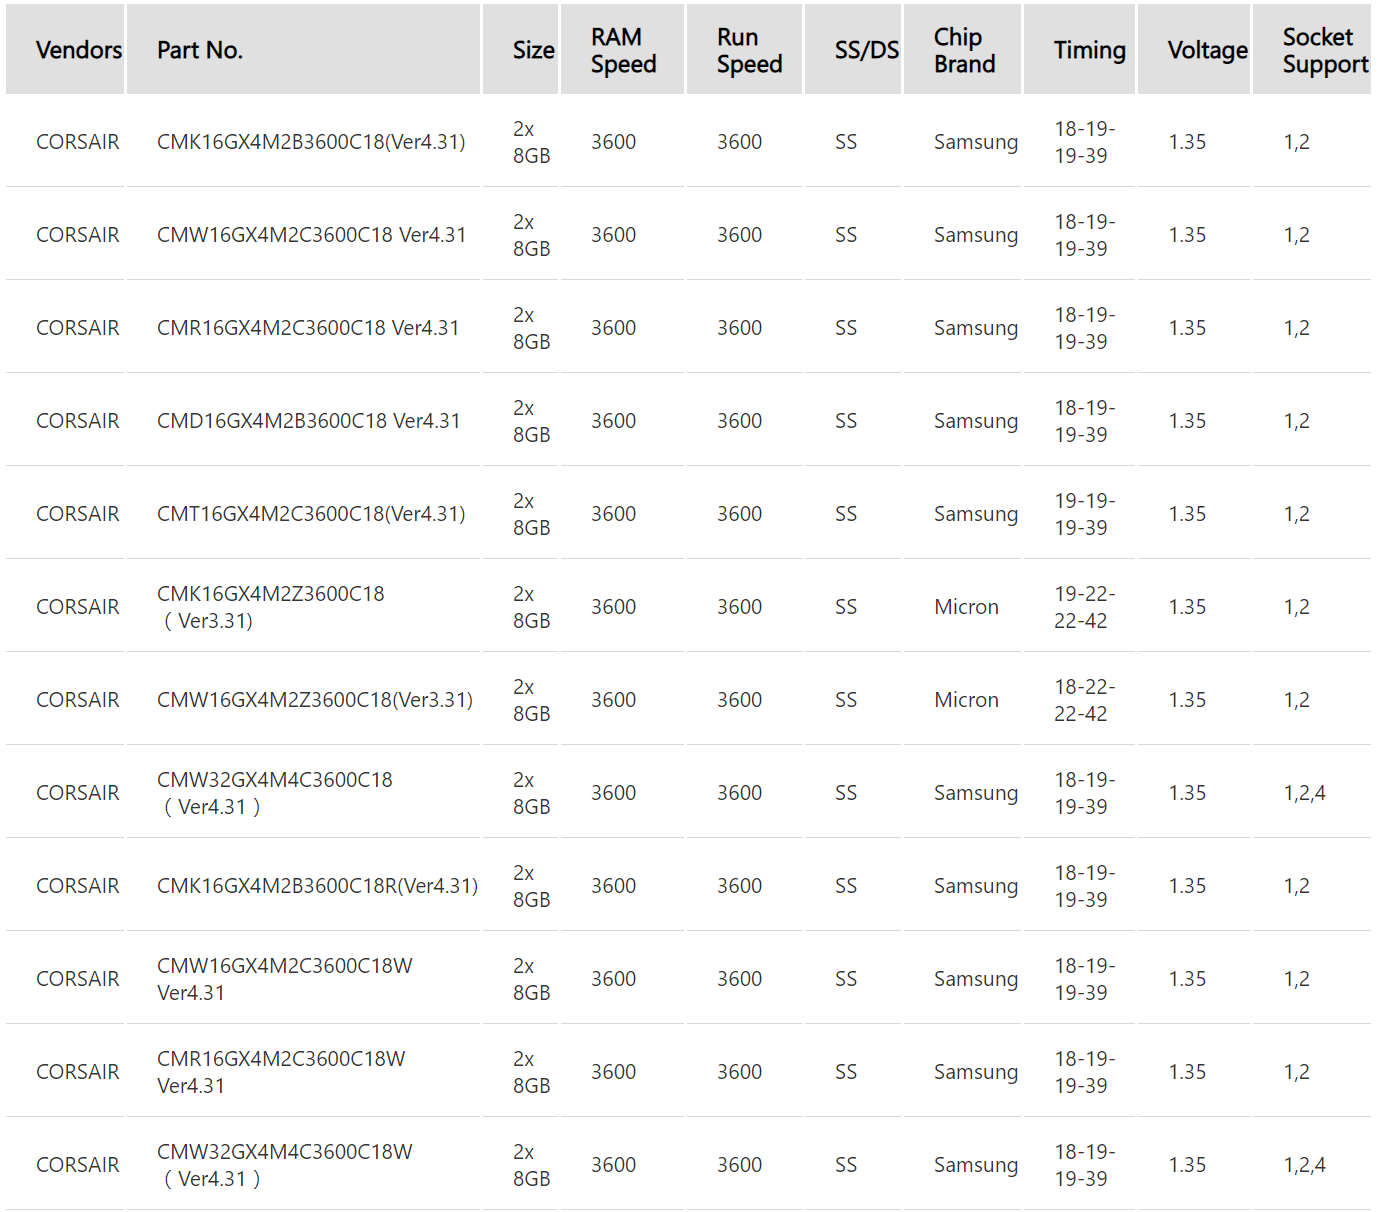Image resolution: width=1379 pixels, height=1212 pixels.
Task: Click Samsung chip brand in CMR16GX4M2C3600C18 Ver4.31 row
Action: click(976, 328)
